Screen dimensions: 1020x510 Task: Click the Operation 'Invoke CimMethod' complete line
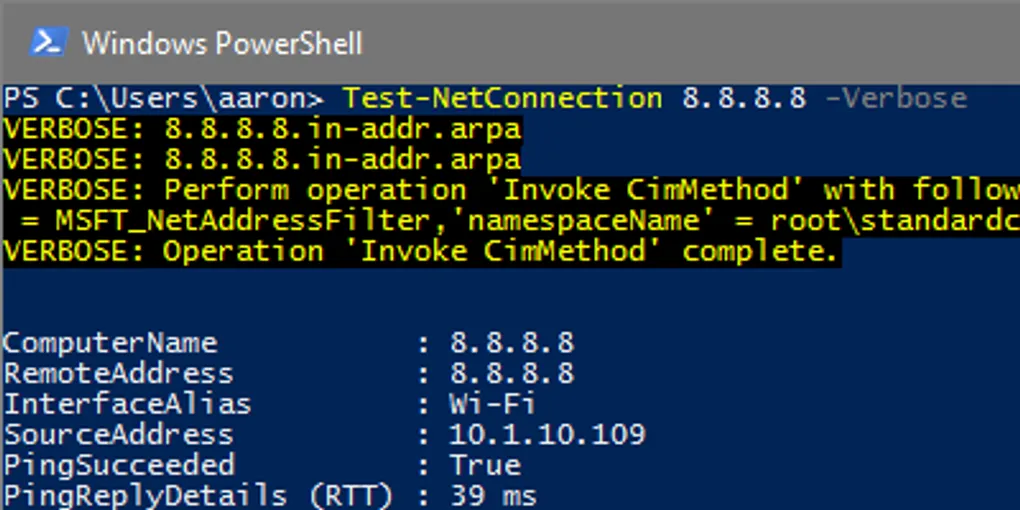click(x=420, y=251)
